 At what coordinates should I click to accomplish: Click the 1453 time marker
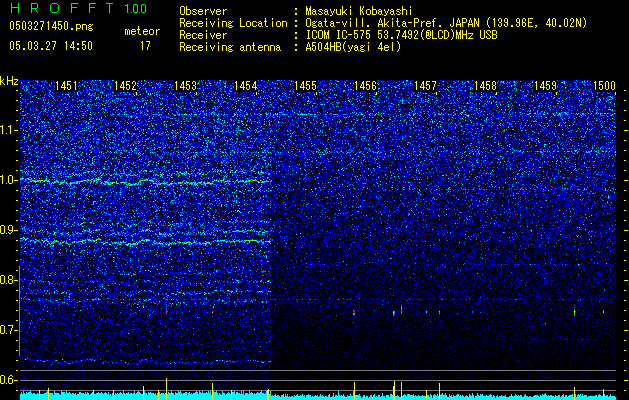pos(185,86)
